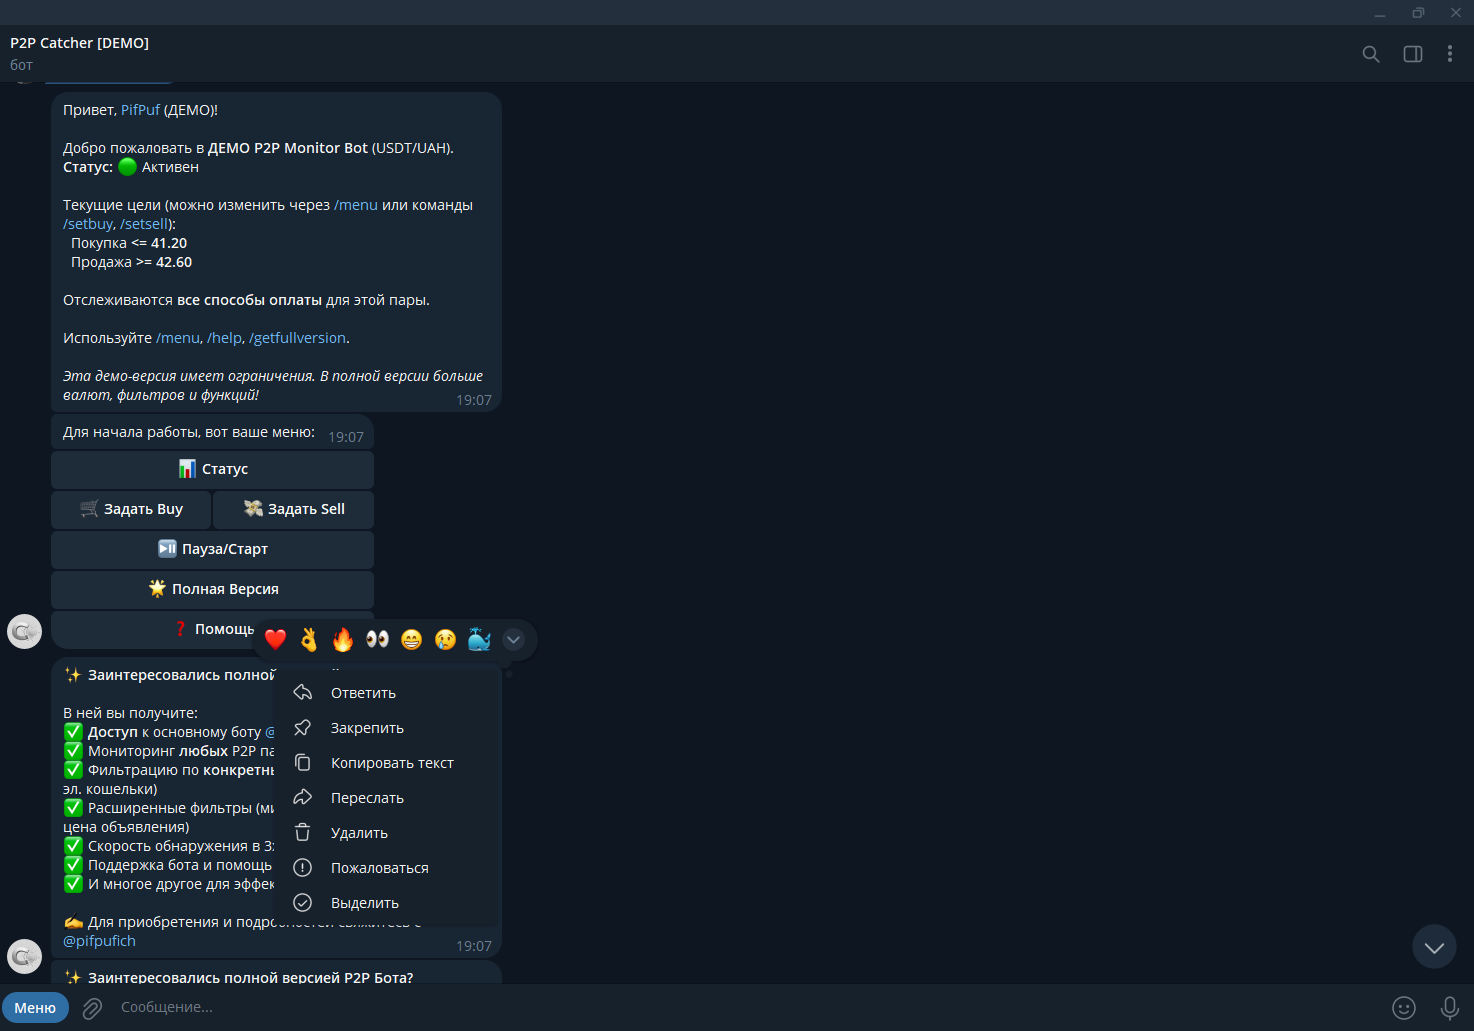Screen dimensions: 1474x1031
Task: Toggle the right sidebar panel icon
Action: coord(1413,54)
